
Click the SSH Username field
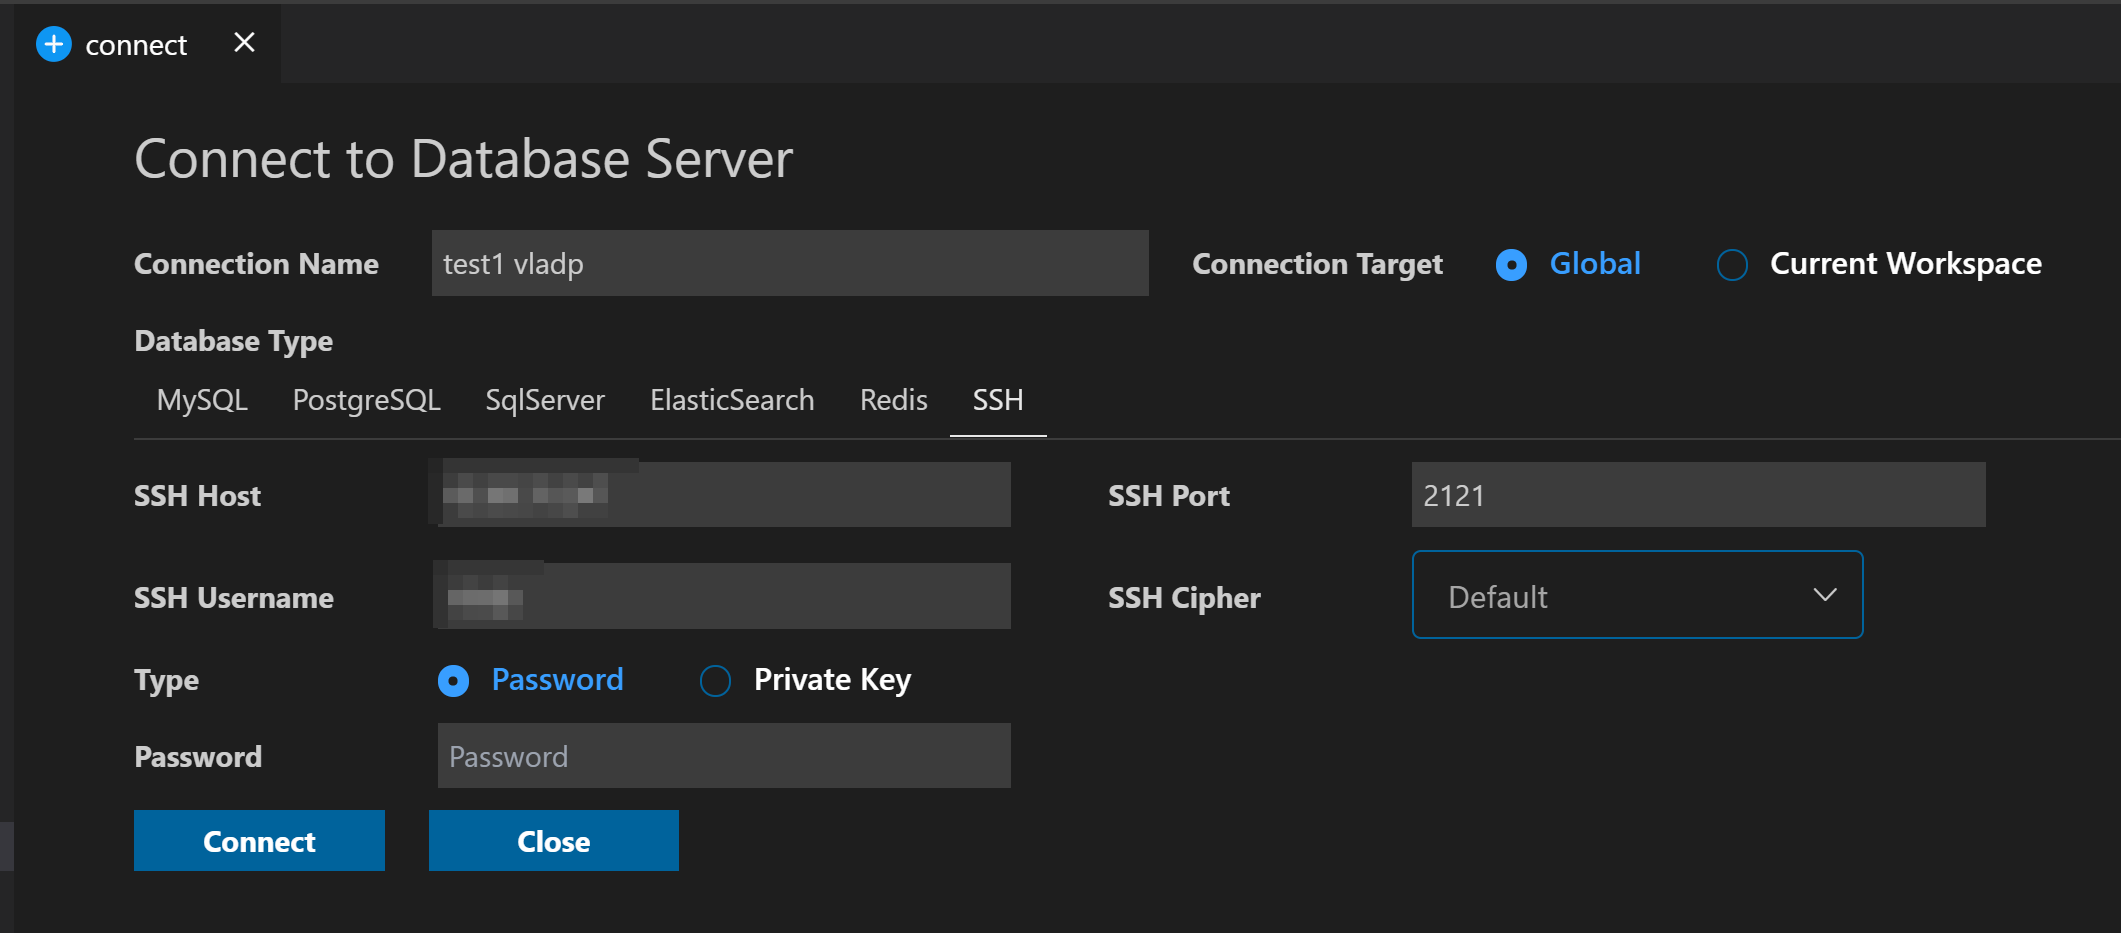(721, 596)
